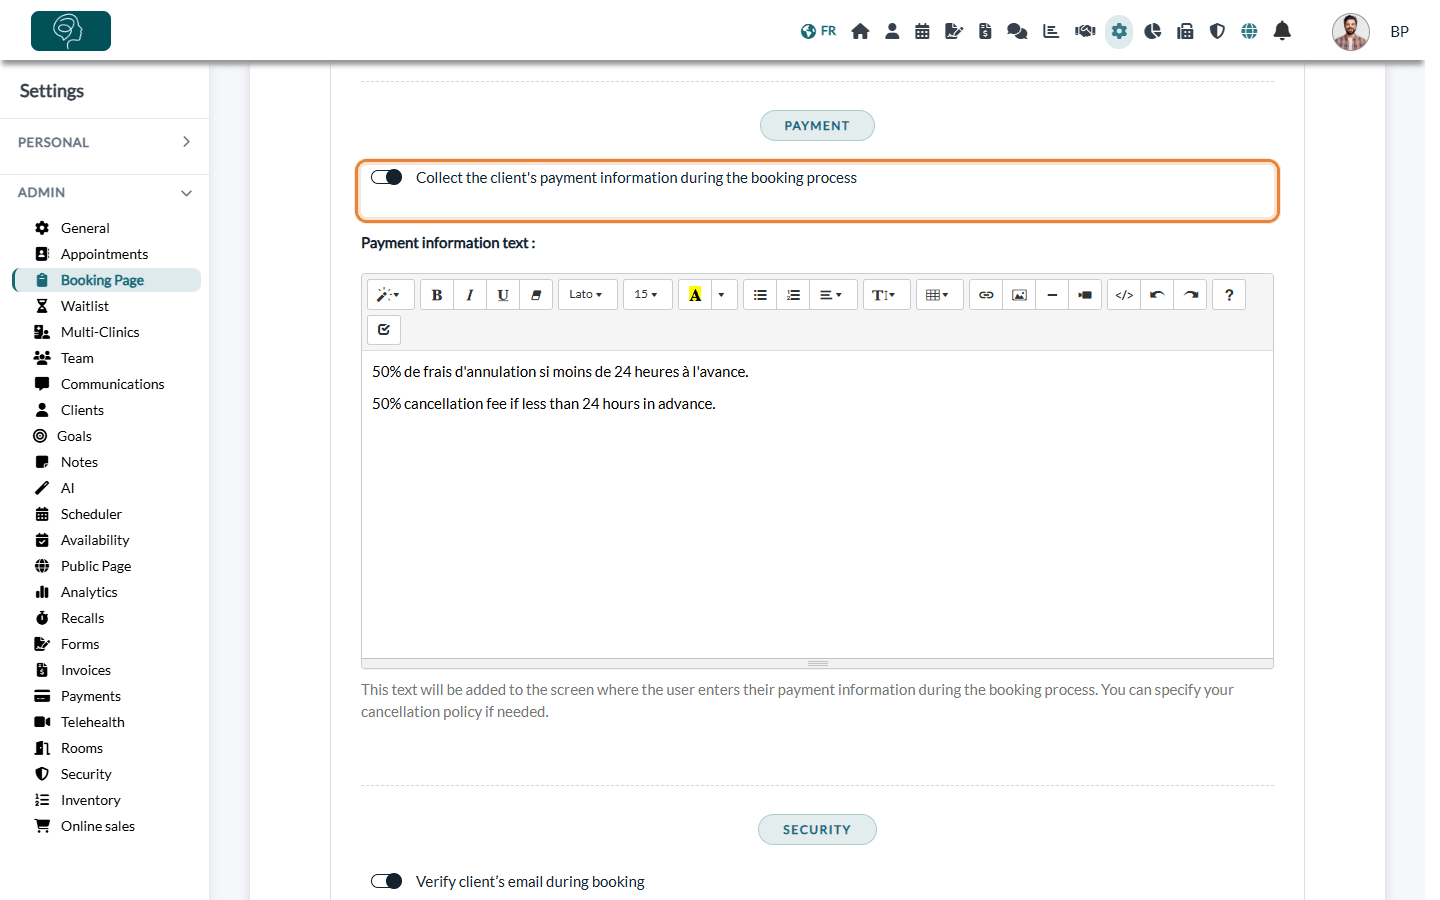
Task: Open notifications bell icon
Action: click(1282, 31)
